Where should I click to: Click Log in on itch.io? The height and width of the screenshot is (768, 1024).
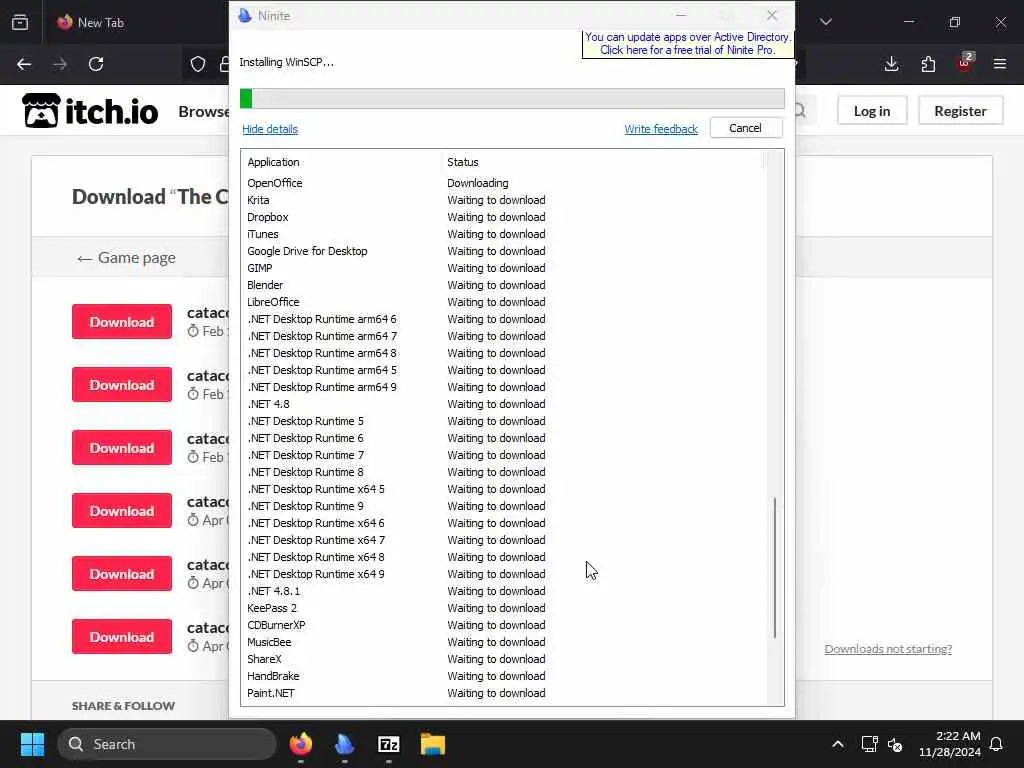[872, 111]
